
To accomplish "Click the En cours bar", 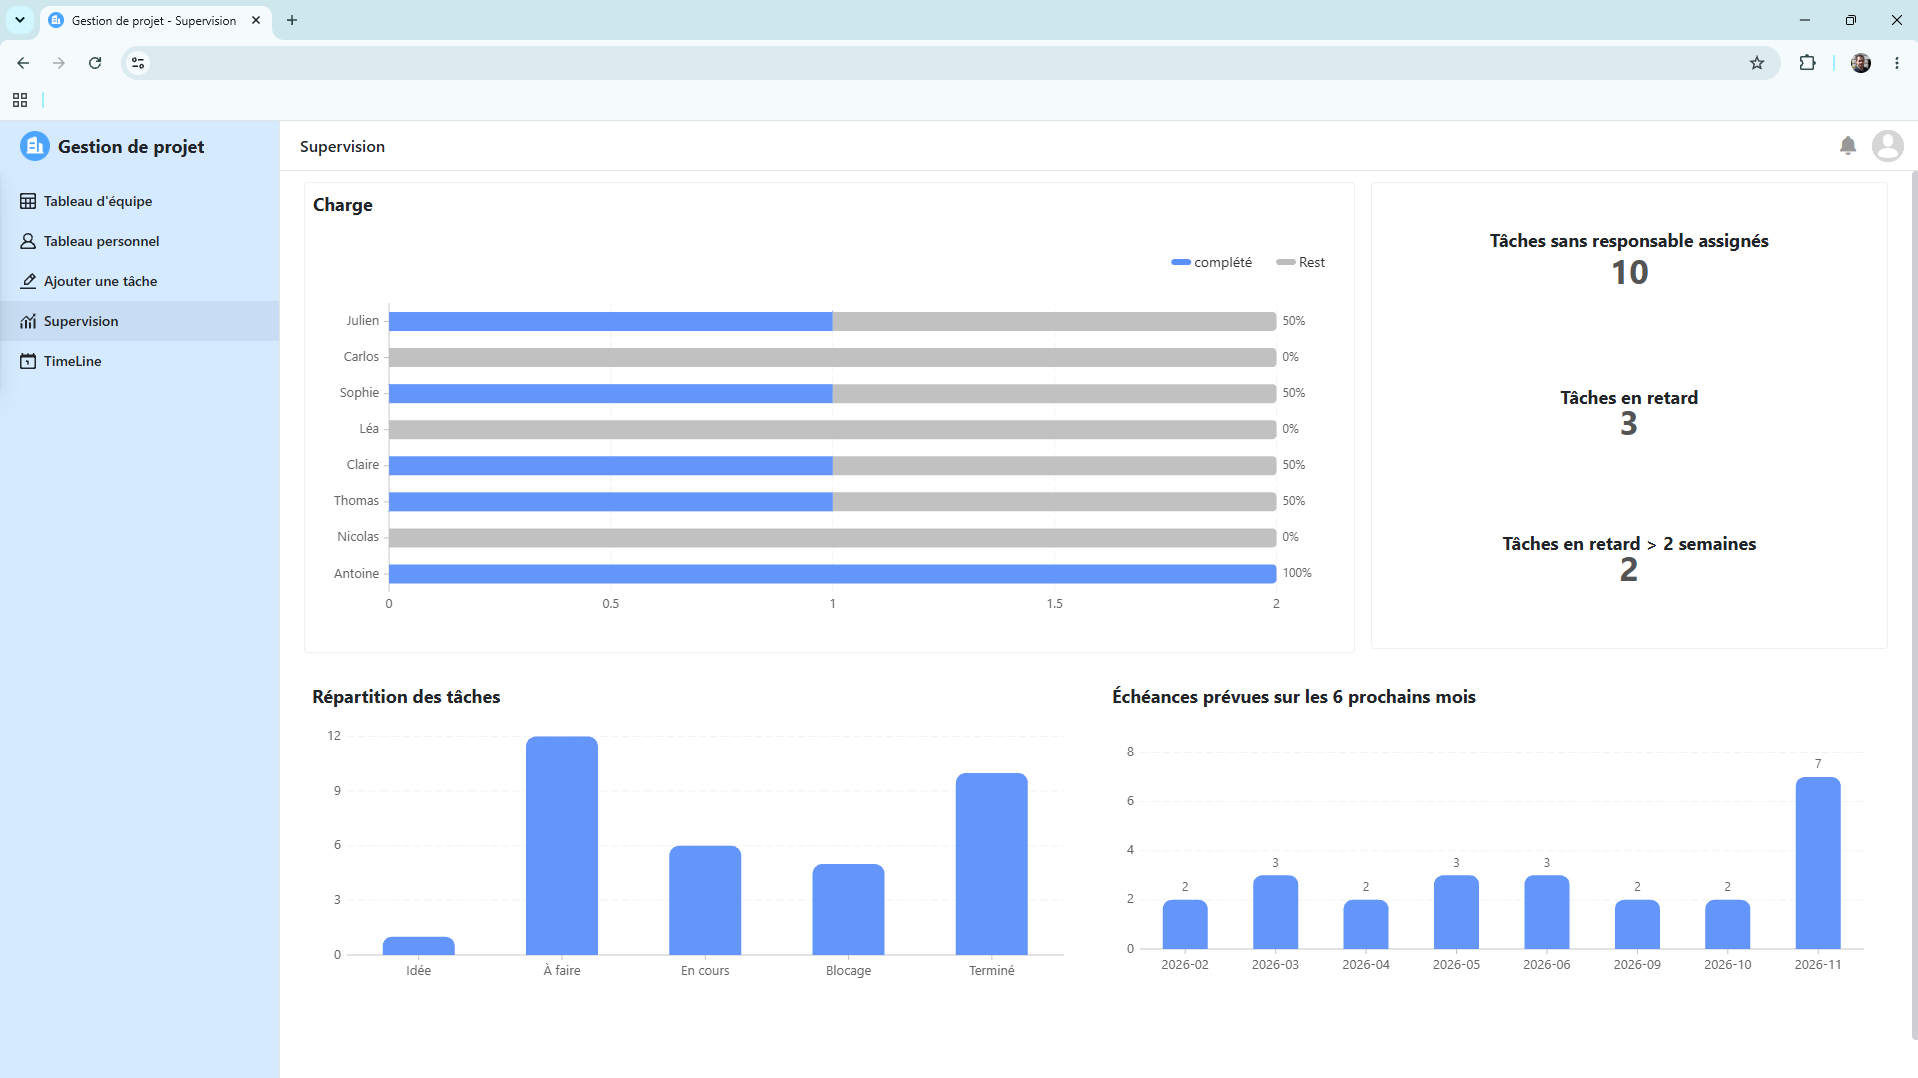I will [x=705, y=900].
